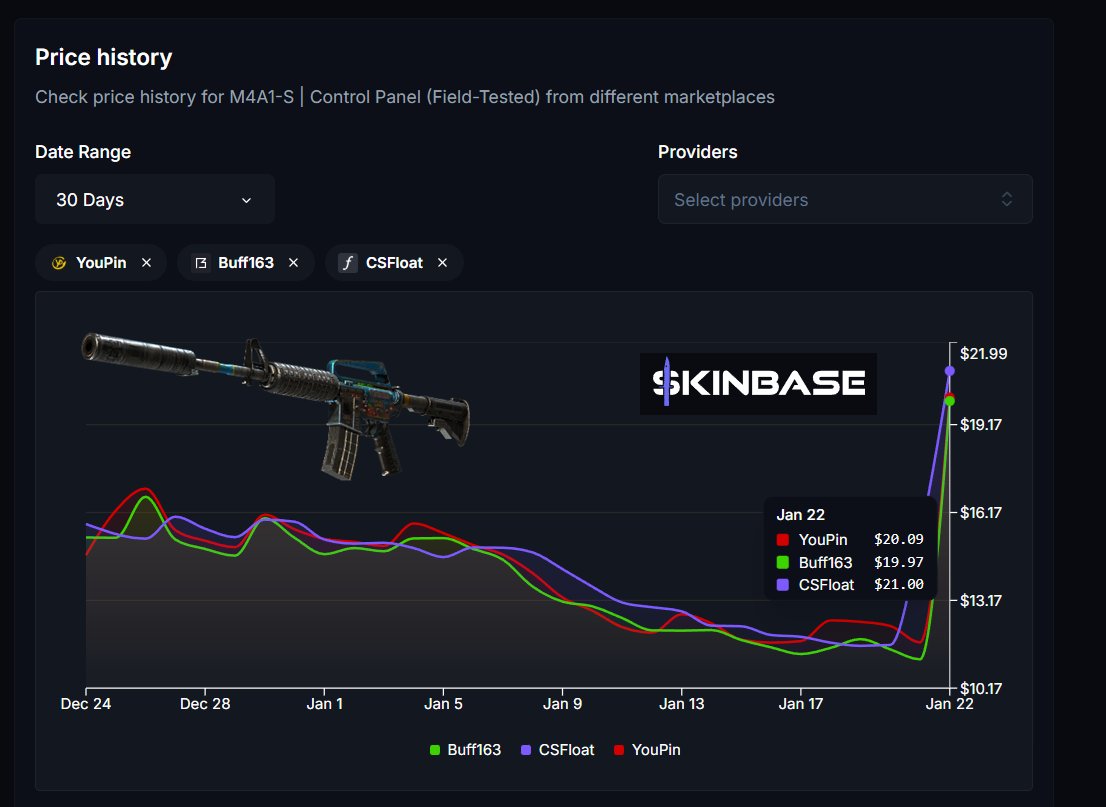Click the red YouPin legend color square

pyautogui.click(x=619, y=751)
